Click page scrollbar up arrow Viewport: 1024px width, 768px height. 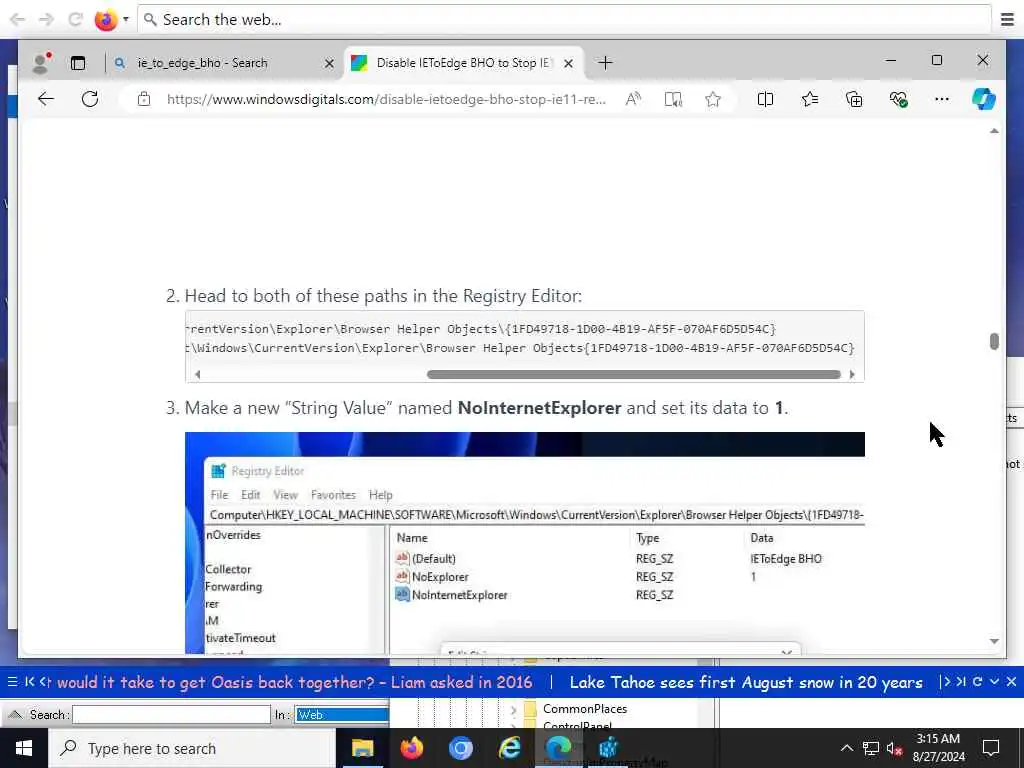(x=994, y=131)
